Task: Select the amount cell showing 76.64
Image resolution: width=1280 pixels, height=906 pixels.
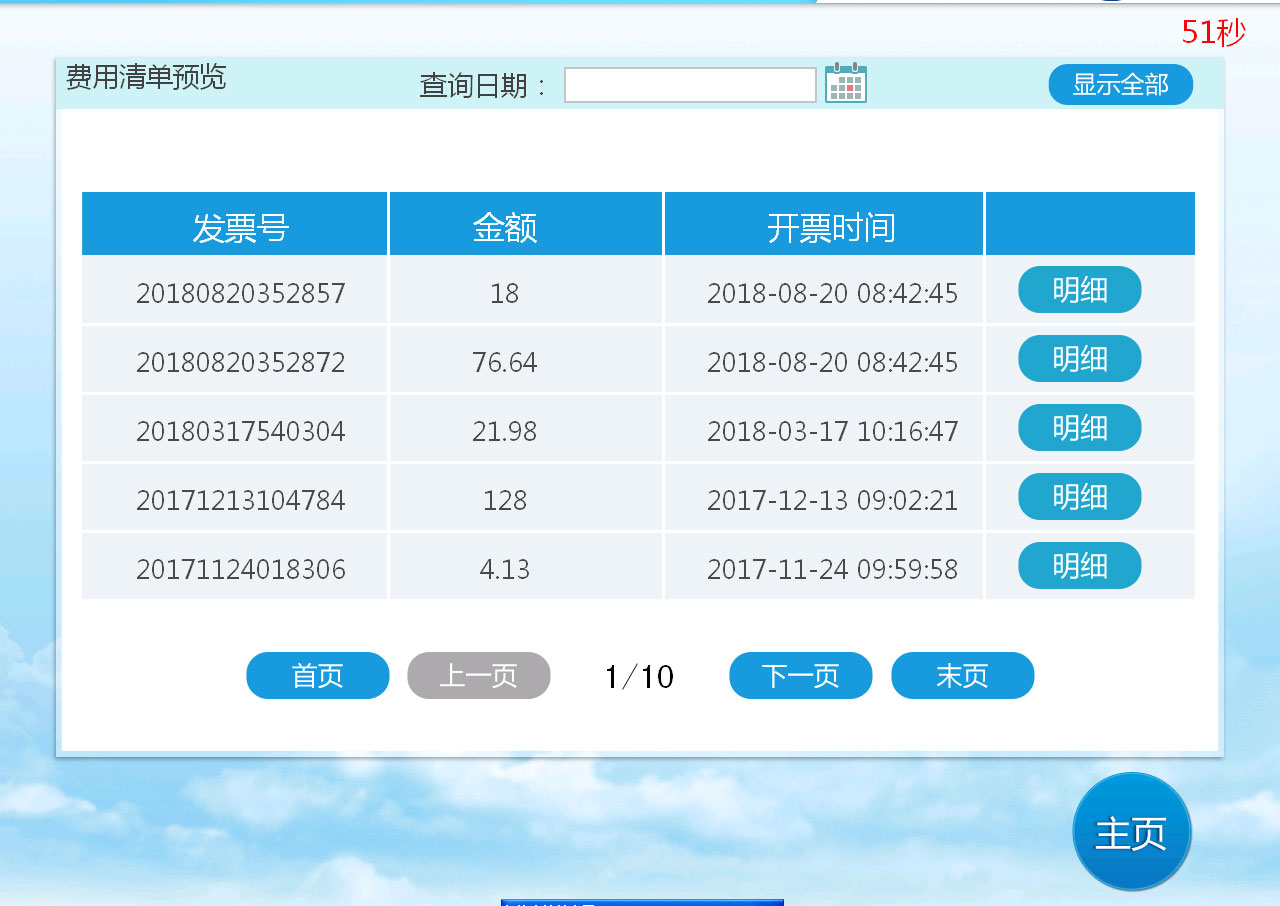Action: point(505,362)
